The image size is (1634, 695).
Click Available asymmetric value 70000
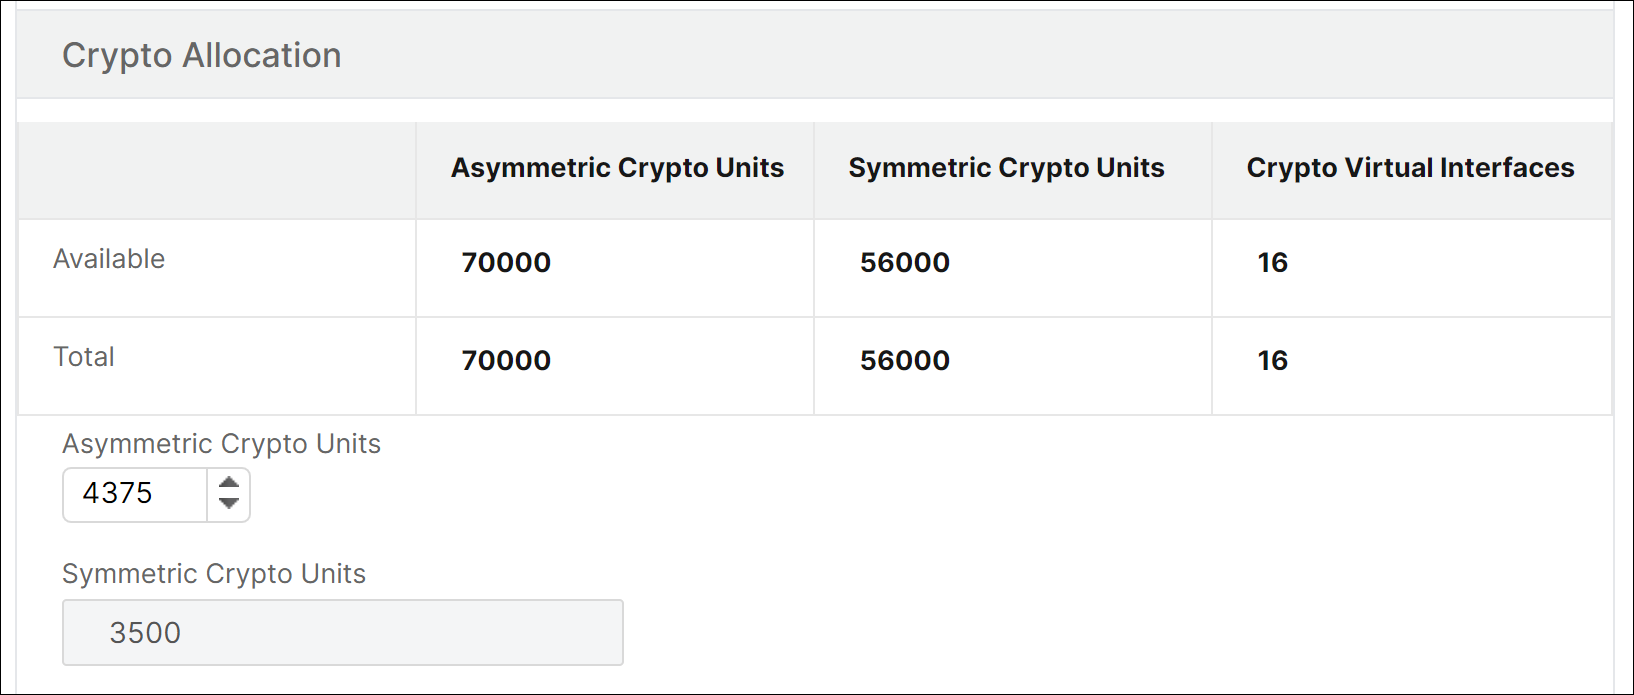[x=506, y=263]
